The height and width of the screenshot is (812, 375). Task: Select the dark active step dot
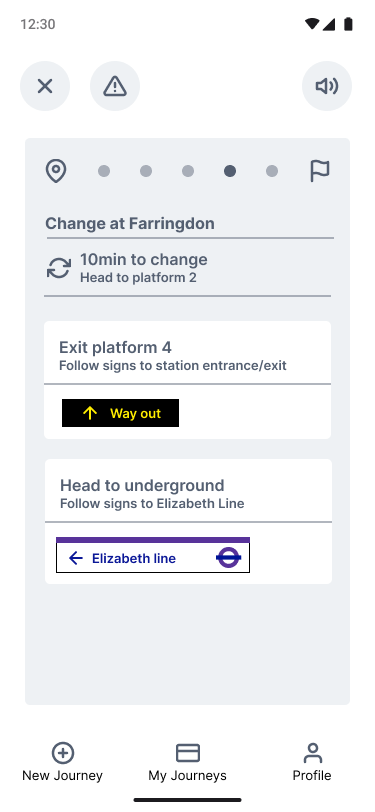(x=230, y=171)
